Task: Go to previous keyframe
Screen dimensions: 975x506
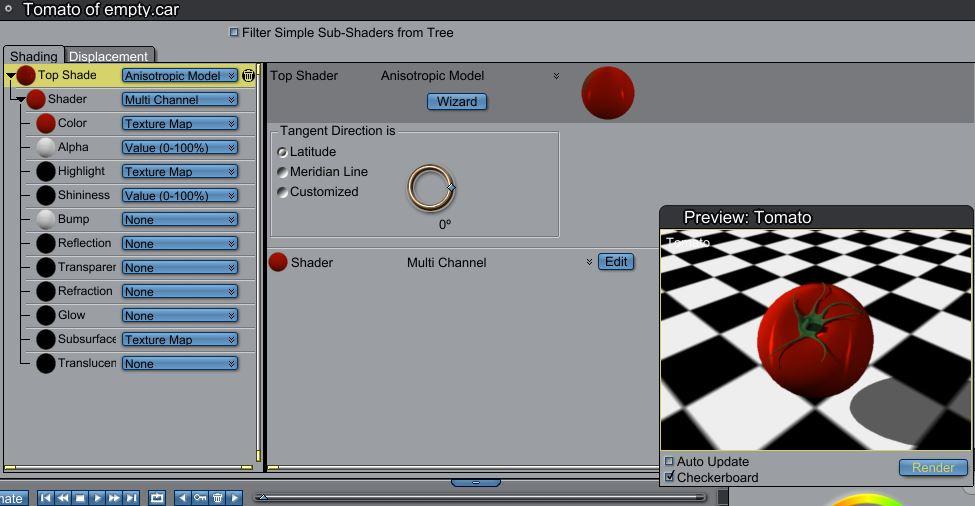Action: (x=182, y=497)
